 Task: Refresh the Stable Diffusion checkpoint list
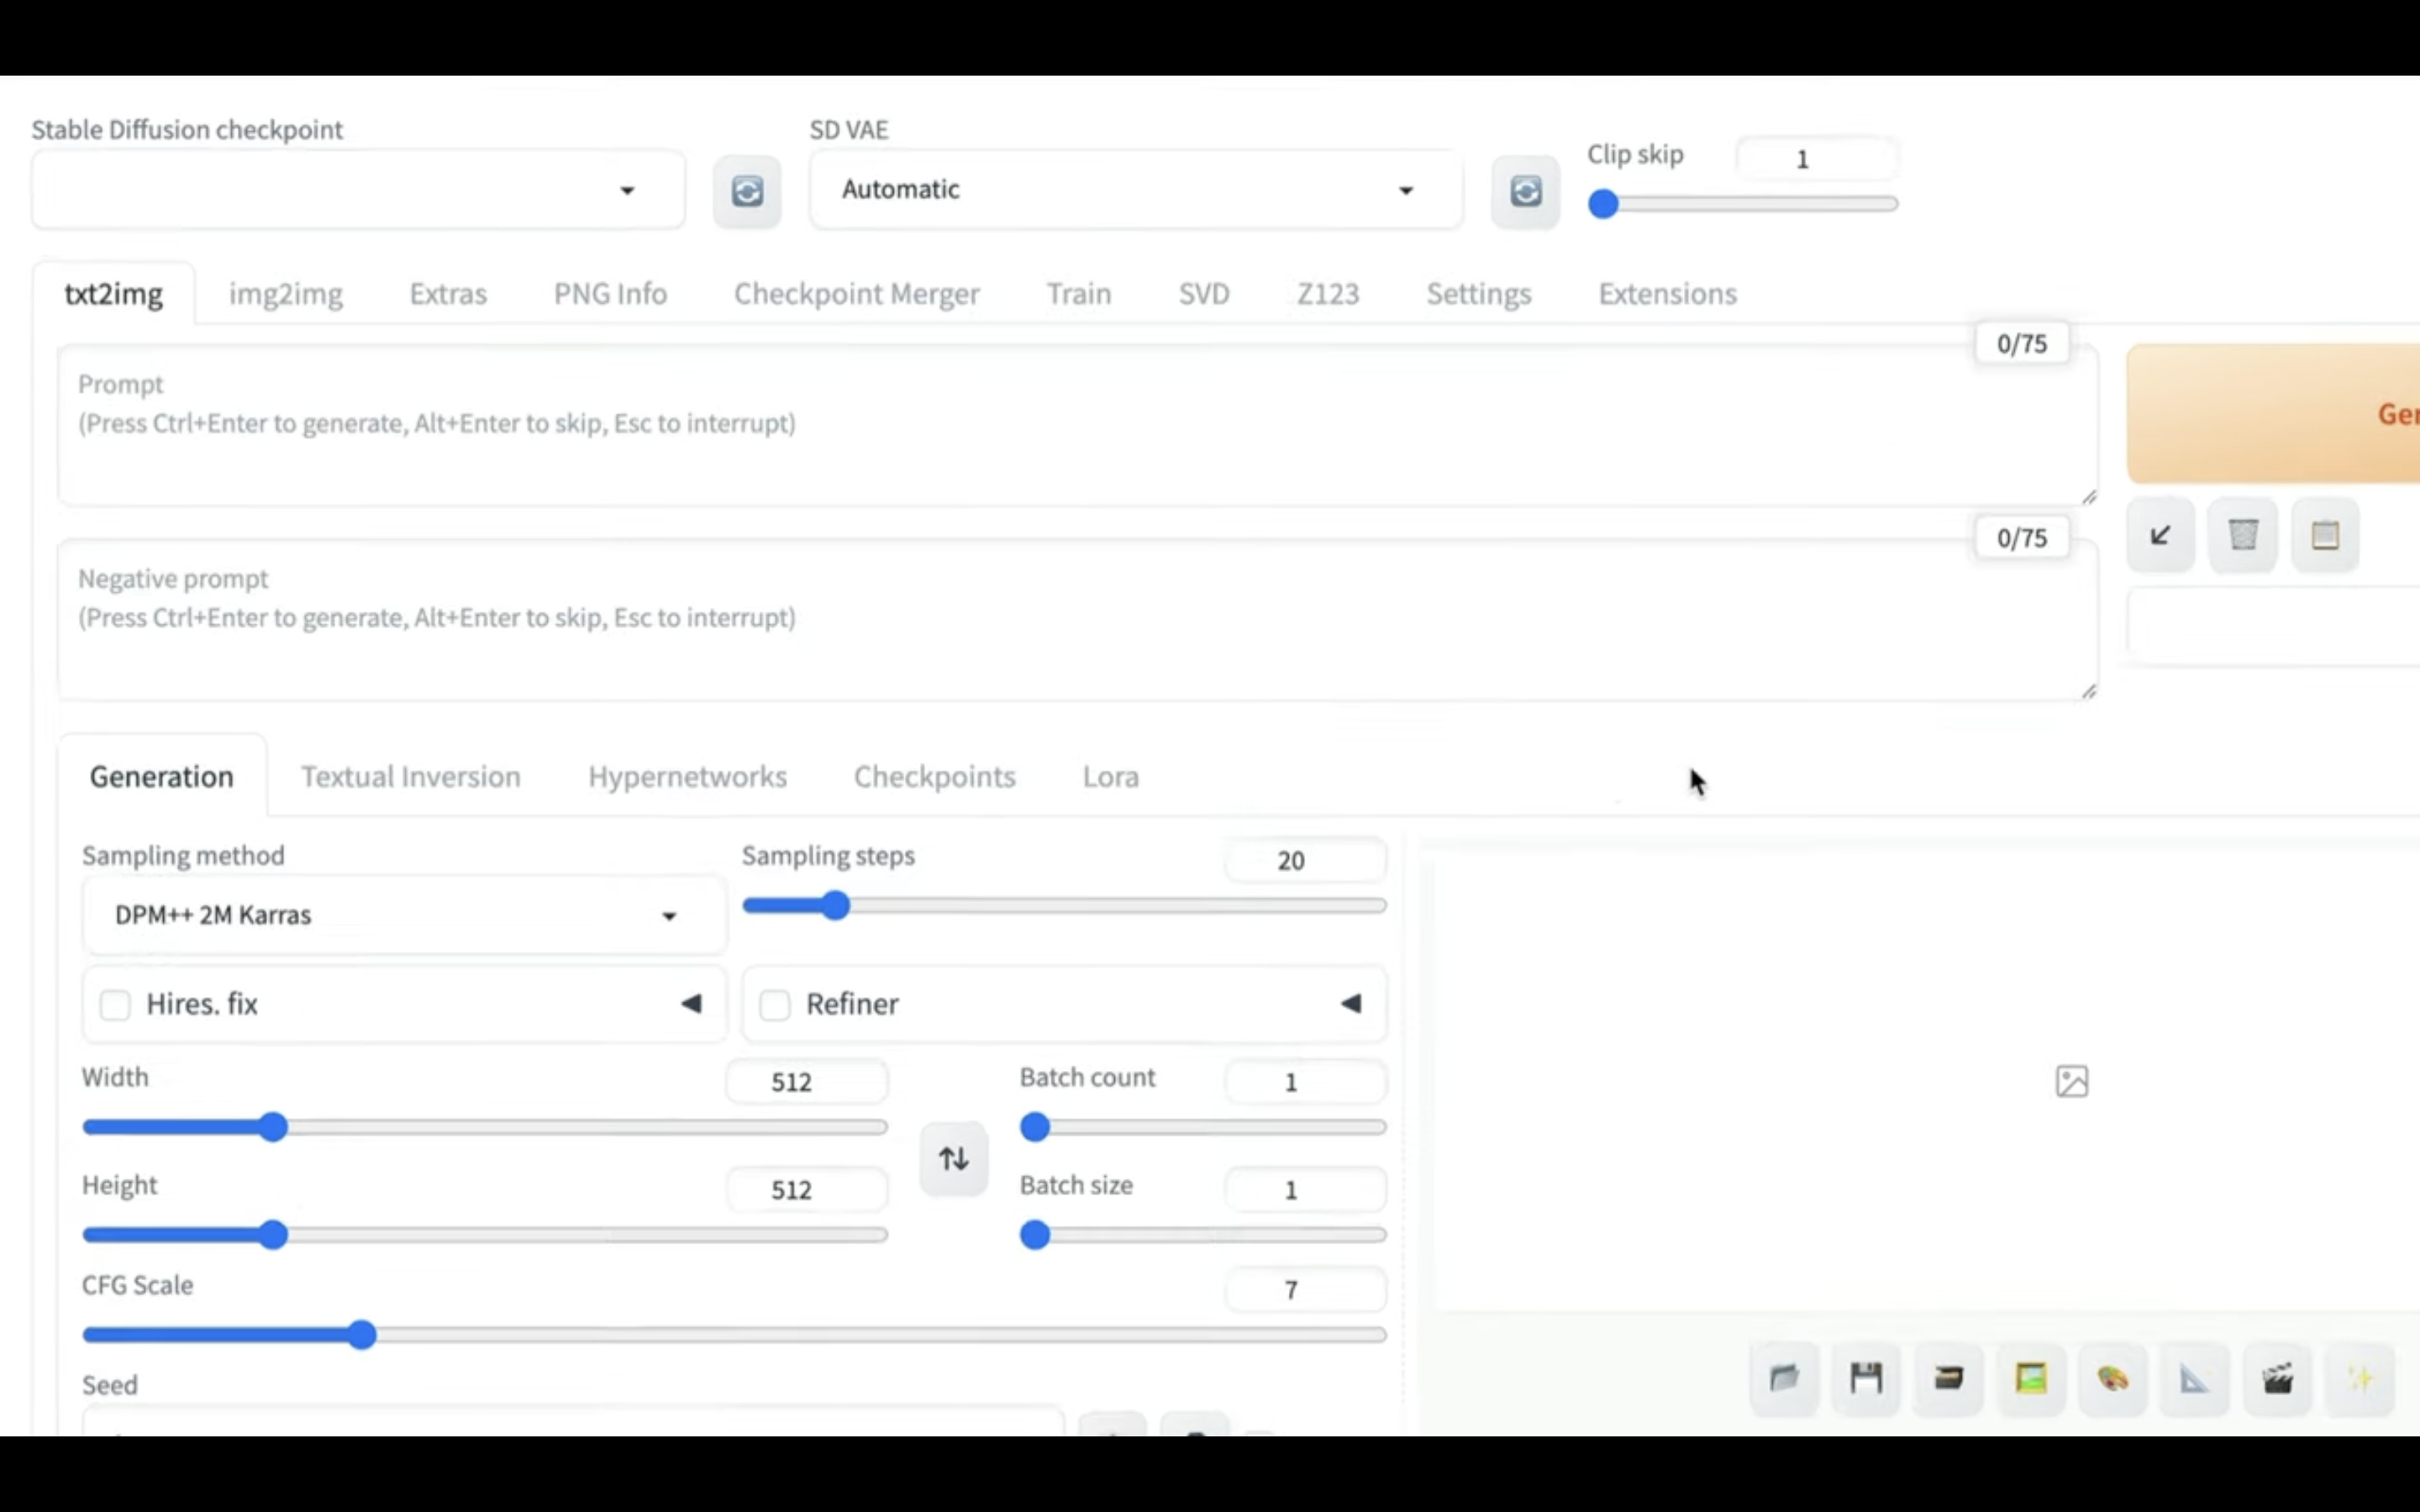(x=747, y=191)
